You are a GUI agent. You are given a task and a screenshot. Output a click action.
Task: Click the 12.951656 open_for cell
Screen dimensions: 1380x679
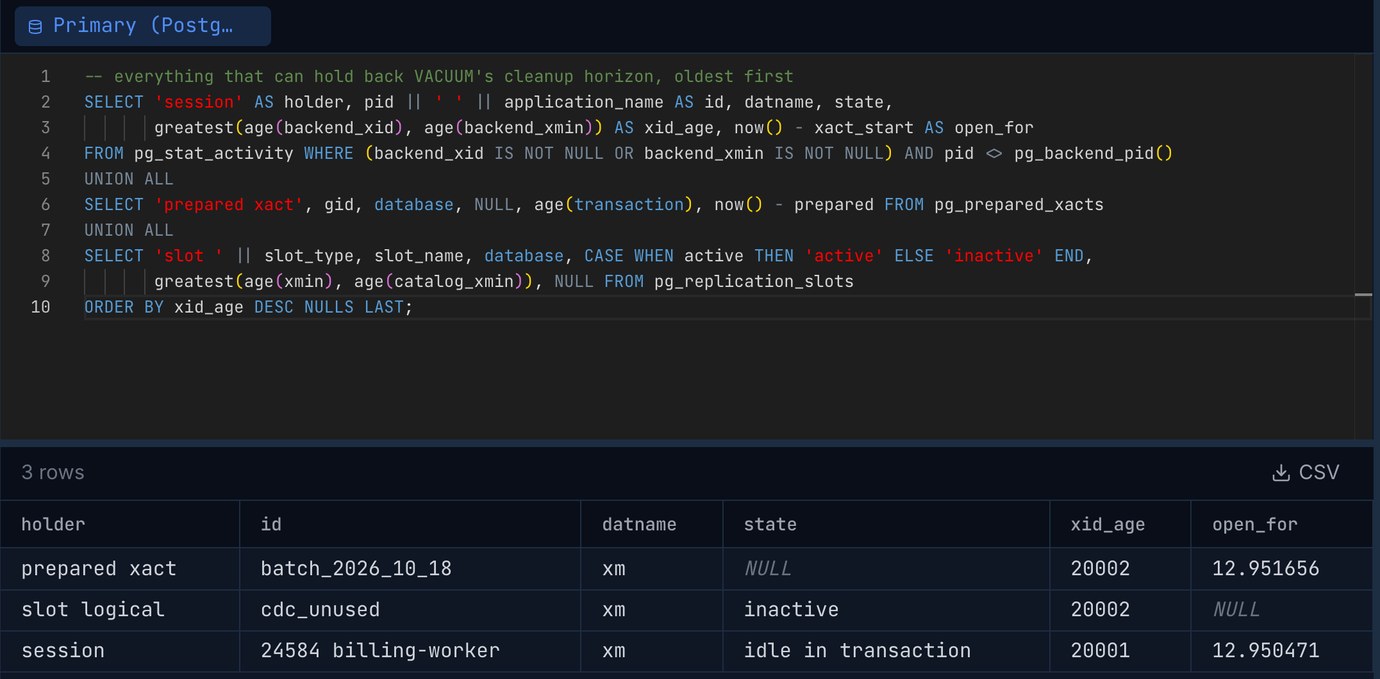[x=1281, y=568]
